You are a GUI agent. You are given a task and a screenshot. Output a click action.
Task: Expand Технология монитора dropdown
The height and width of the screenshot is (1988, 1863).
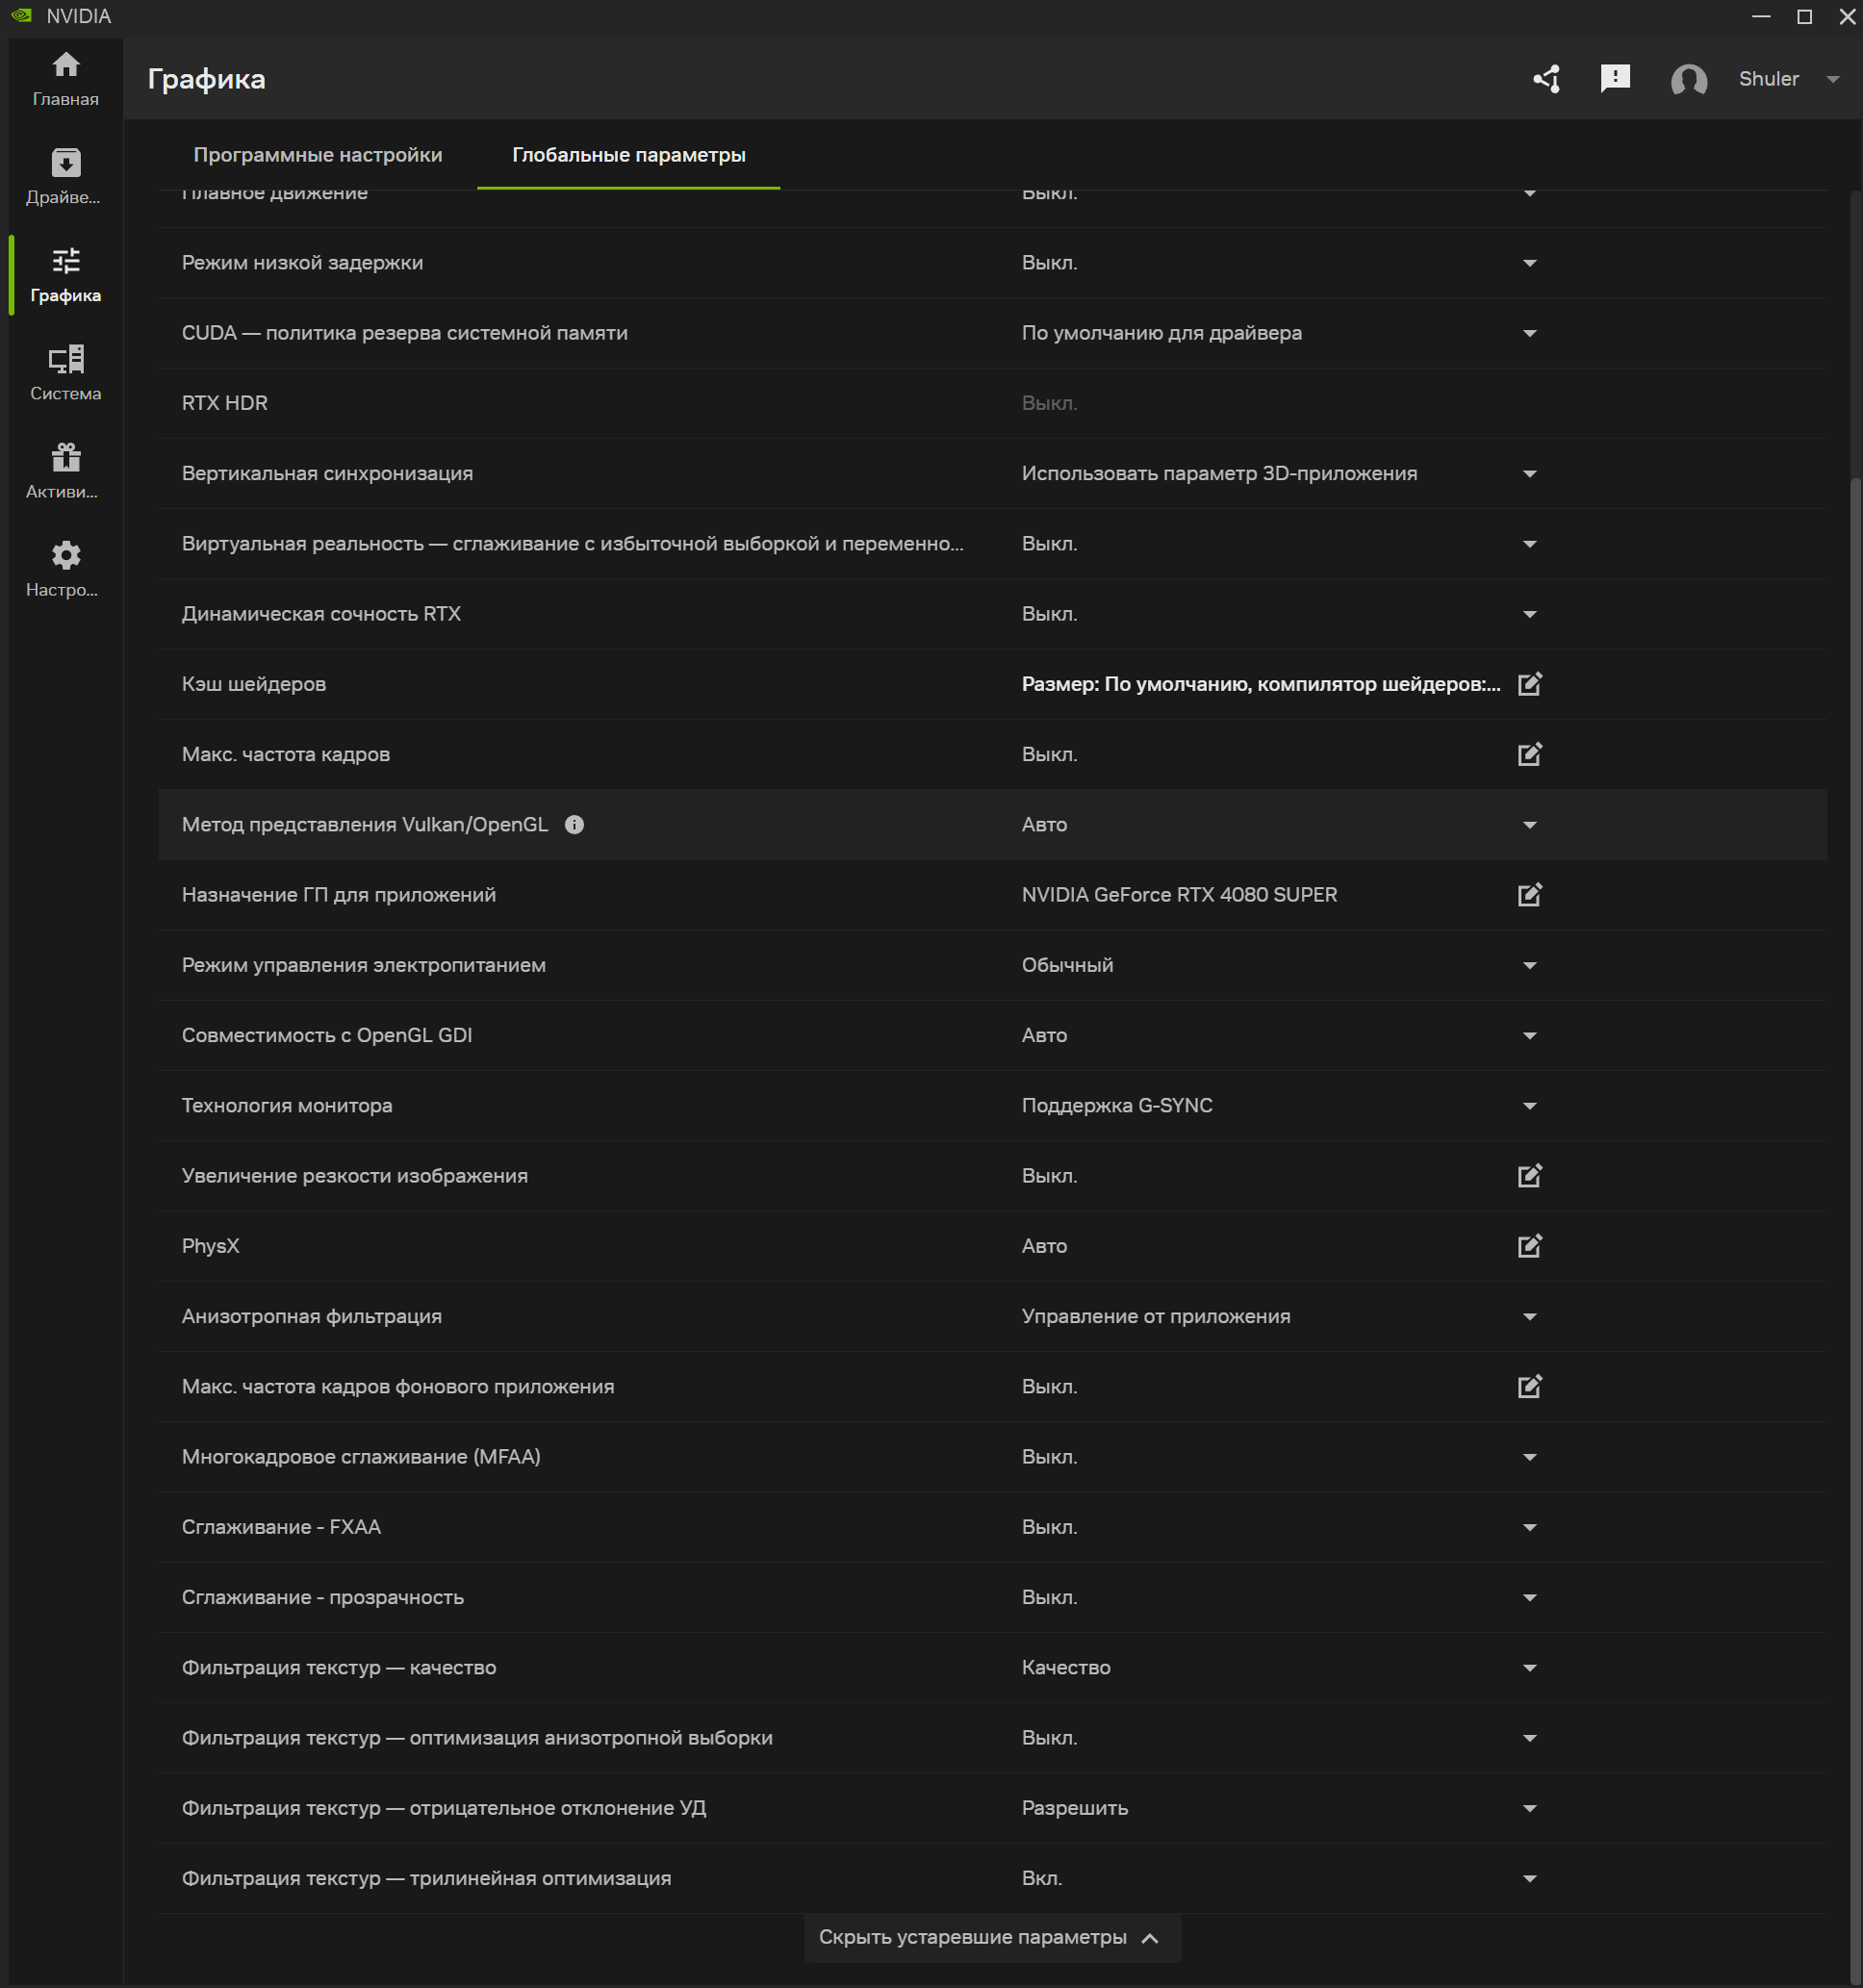point(1530,1106)
